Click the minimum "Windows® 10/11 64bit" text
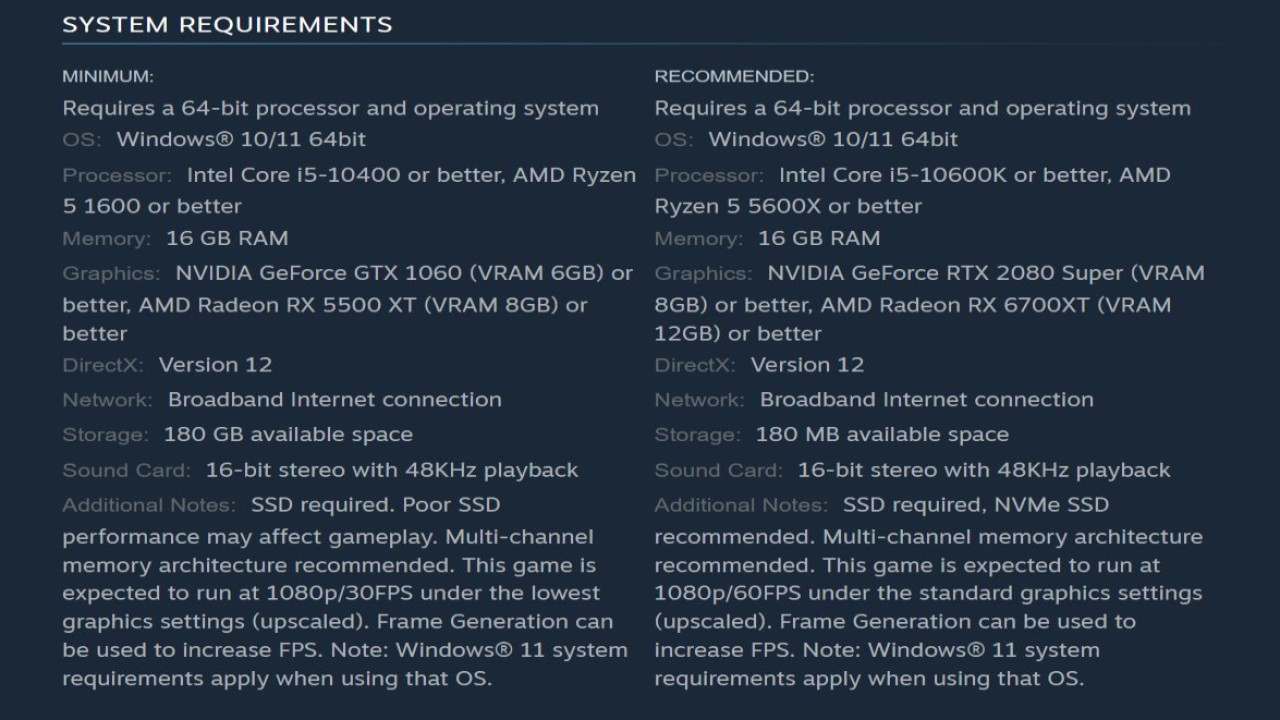This screenshot has height=720, width=1280. click(x=241, y=140)
